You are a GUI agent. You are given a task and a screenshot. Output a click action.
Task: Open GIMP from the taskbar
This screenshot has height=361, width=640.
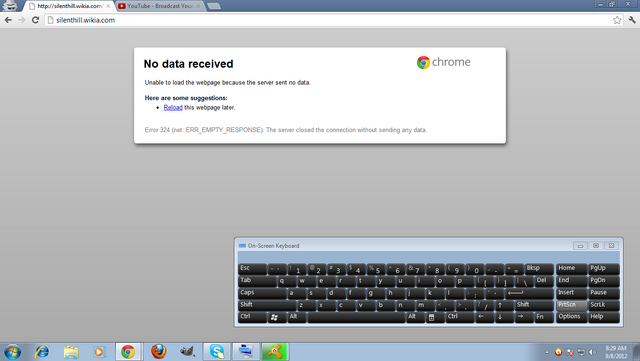point(187,352)
